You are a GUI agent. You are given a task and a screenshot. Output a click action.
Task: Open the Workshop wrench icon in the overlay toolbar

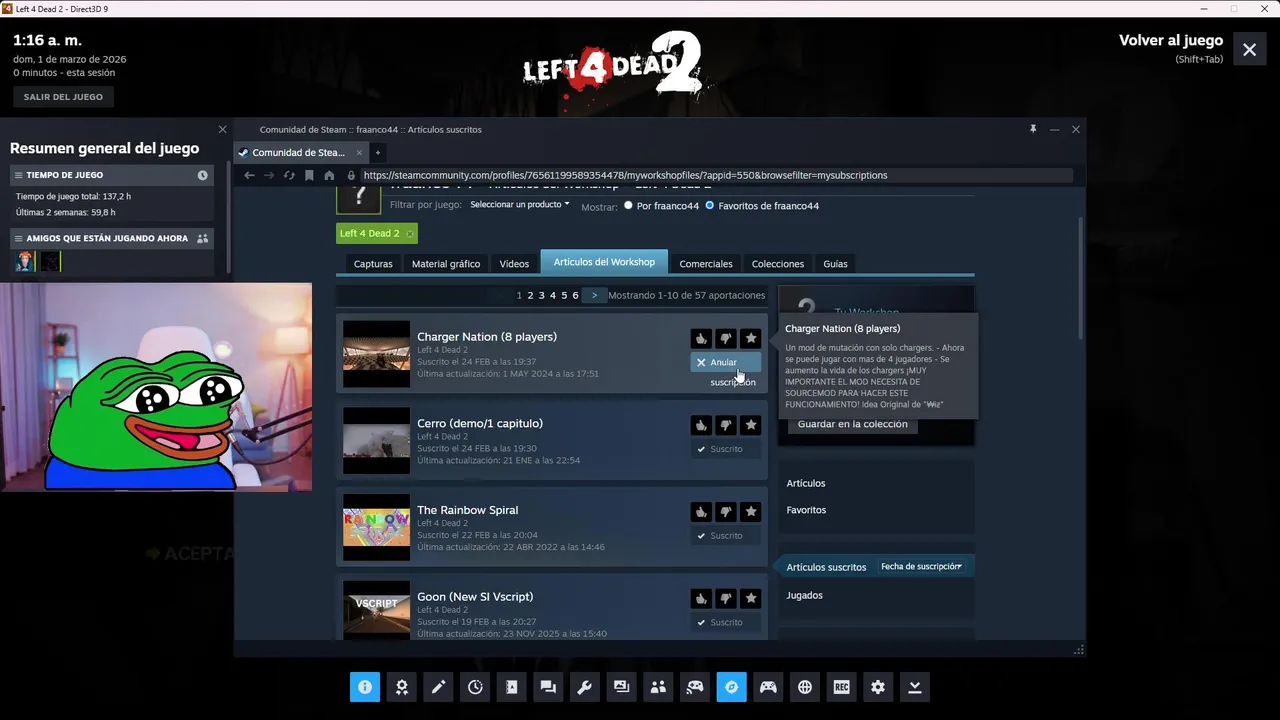click(585, 687)
